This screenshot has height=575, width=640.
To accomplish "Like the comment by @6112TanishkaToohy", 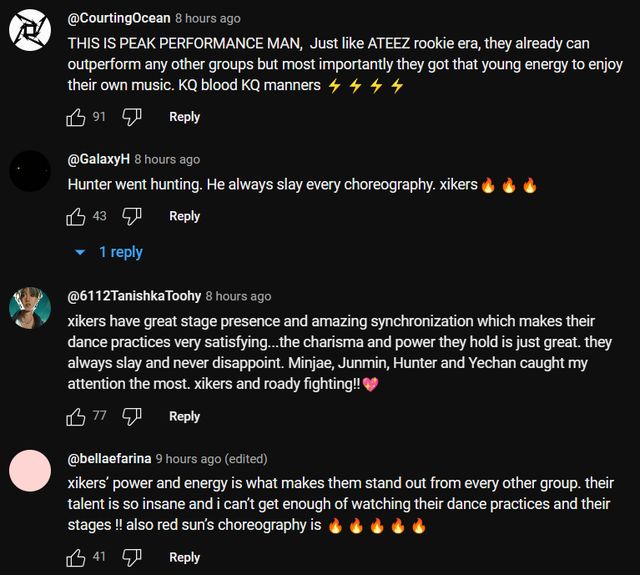I will pyautogui.click(x=76, y=416).
